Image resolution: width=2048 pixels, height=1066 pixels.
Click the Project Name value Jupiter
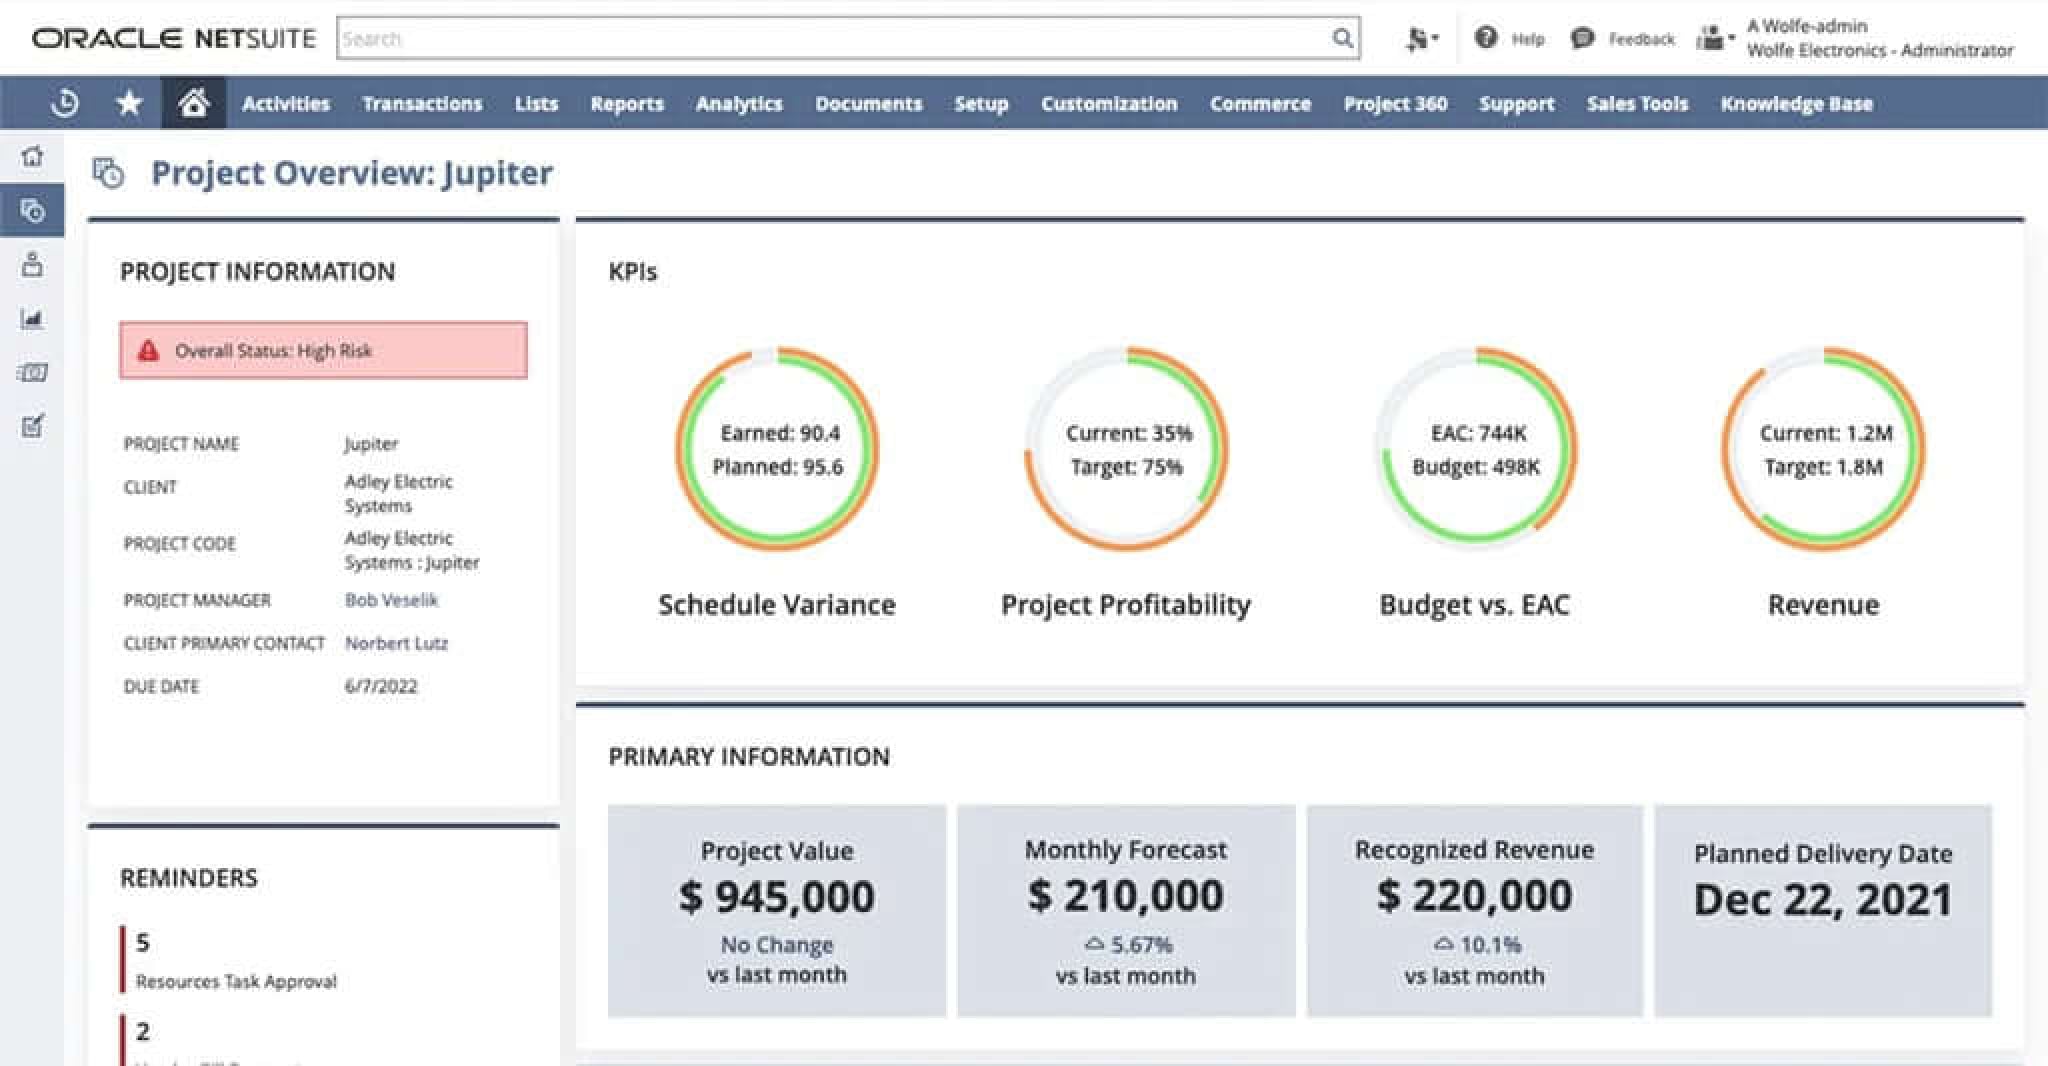(371, 443)
